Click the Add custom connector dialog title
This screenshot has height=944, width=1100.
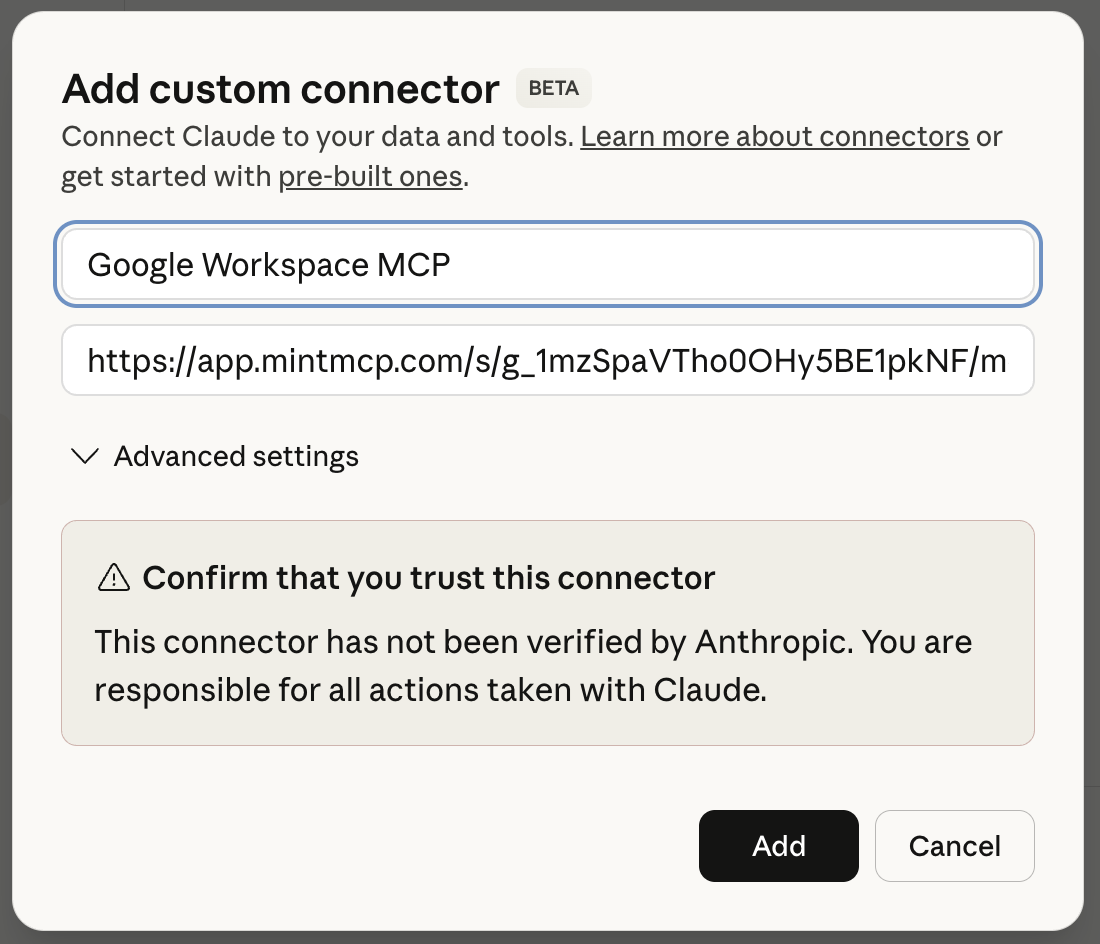click(280, 88)
